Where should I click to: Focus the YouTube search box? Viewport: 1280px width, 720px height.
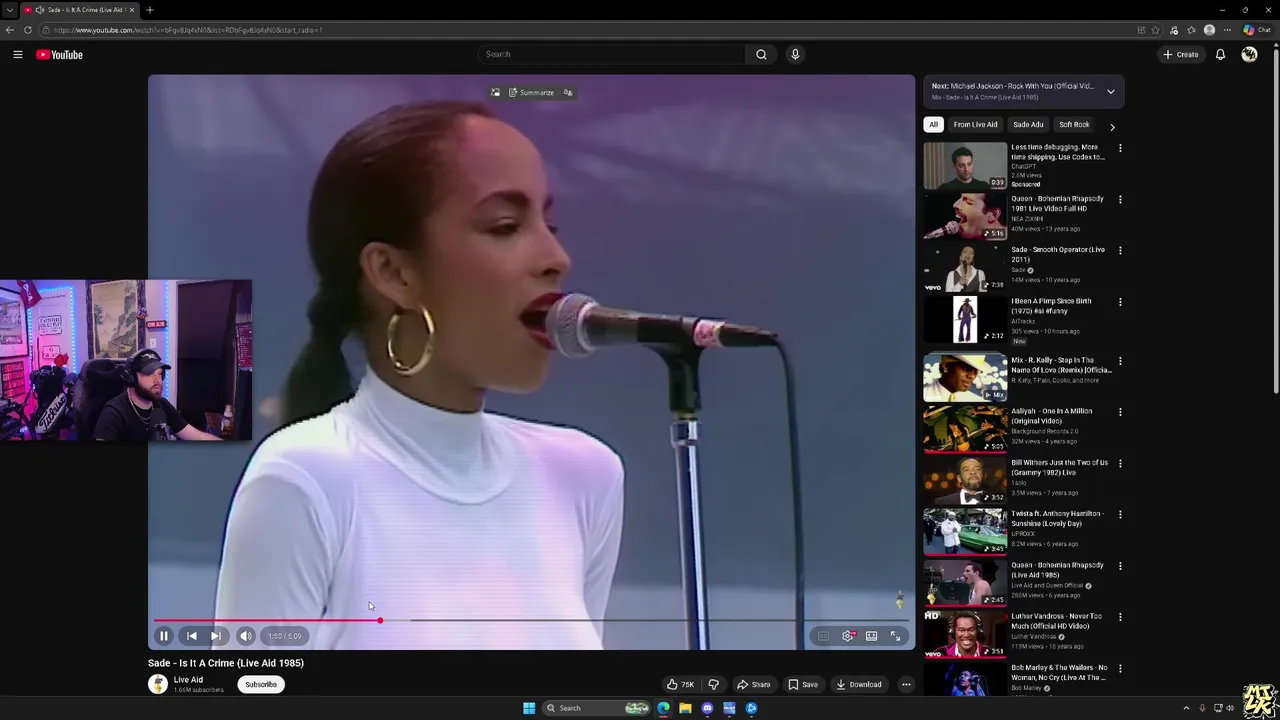(610, 54)
